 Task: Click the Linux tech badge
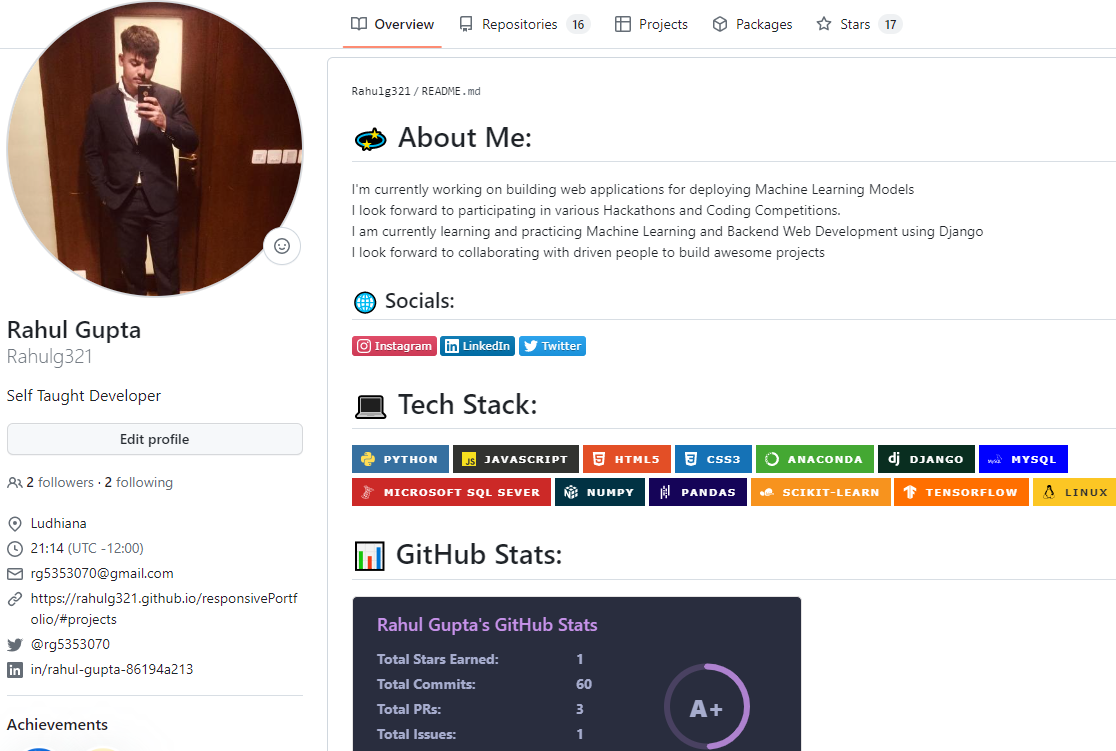1075,492
